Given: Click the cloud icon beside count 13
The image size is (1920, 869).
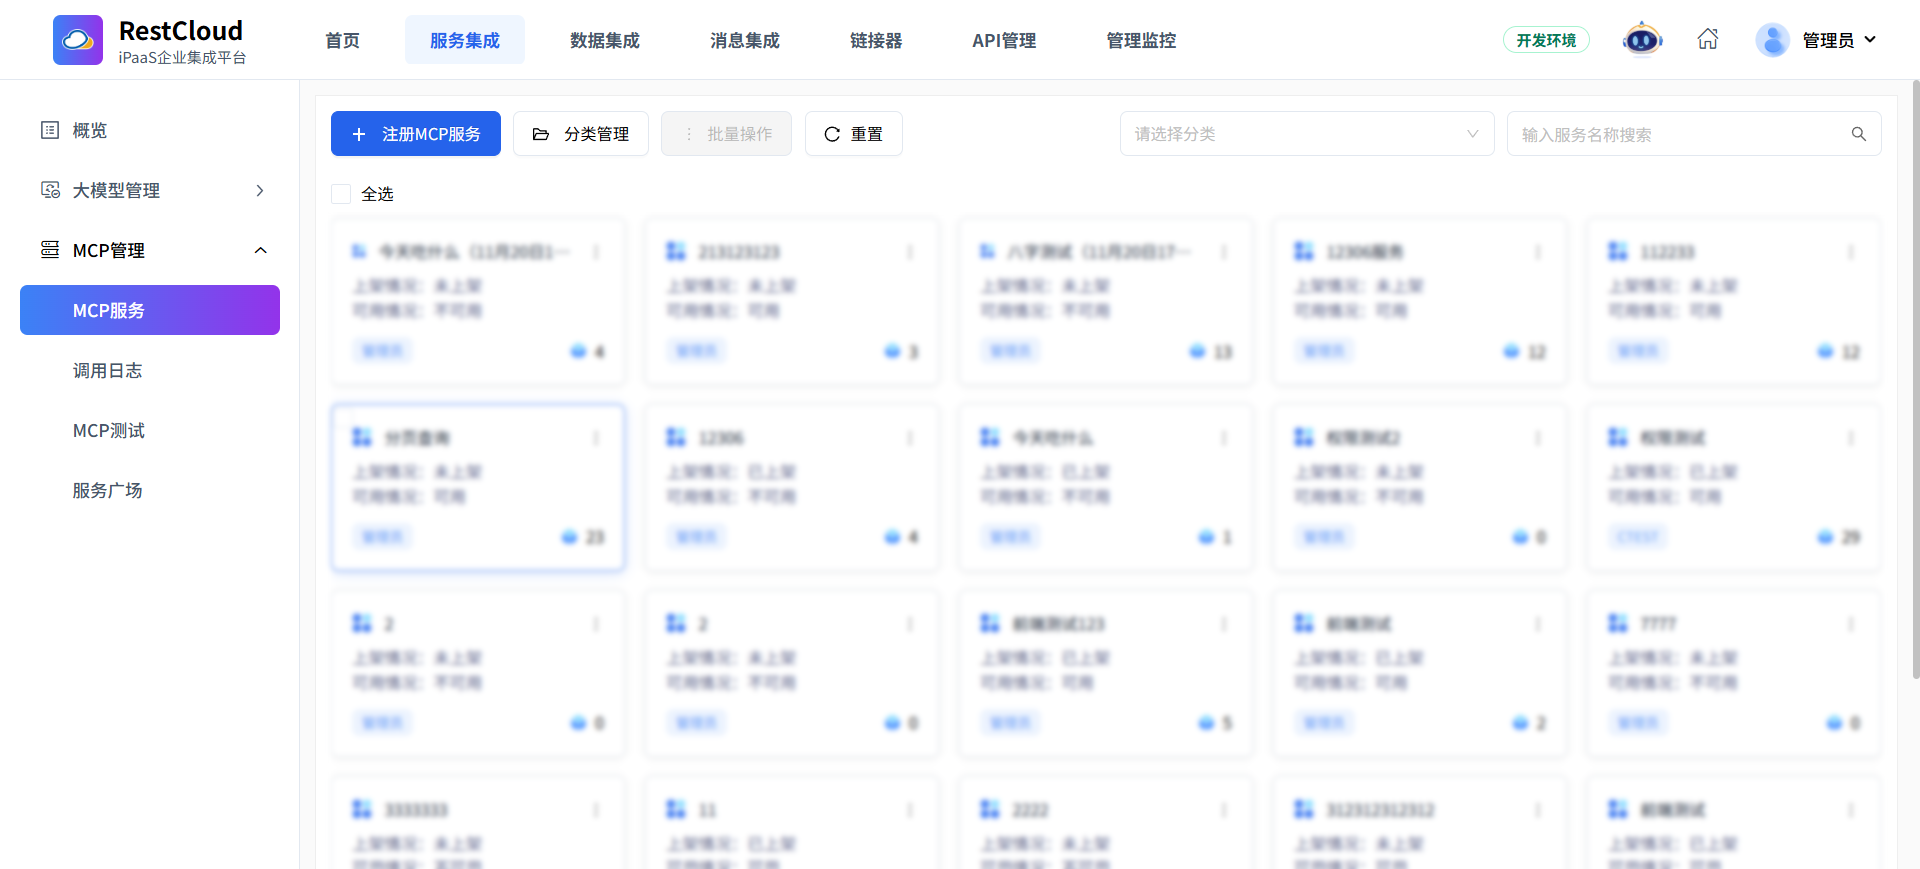Looking at the screenshot, I should pos(1197,351).
